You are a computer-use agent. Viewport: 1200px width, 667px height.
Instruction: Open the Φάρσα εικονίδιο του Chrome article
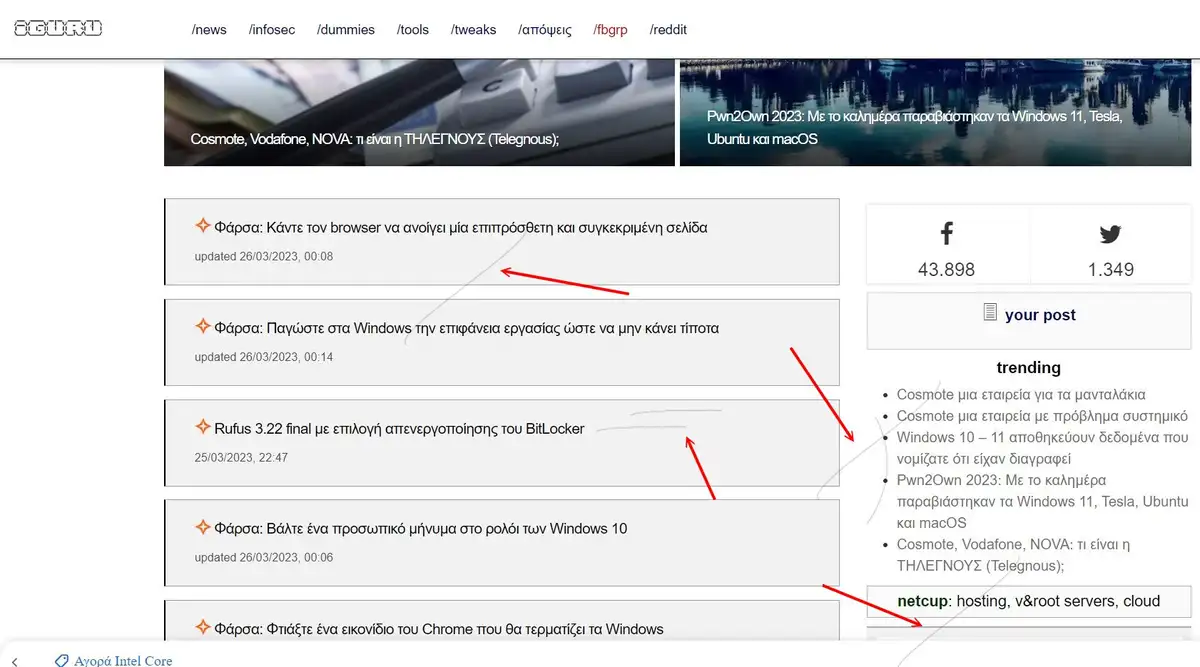click(439, 629)
